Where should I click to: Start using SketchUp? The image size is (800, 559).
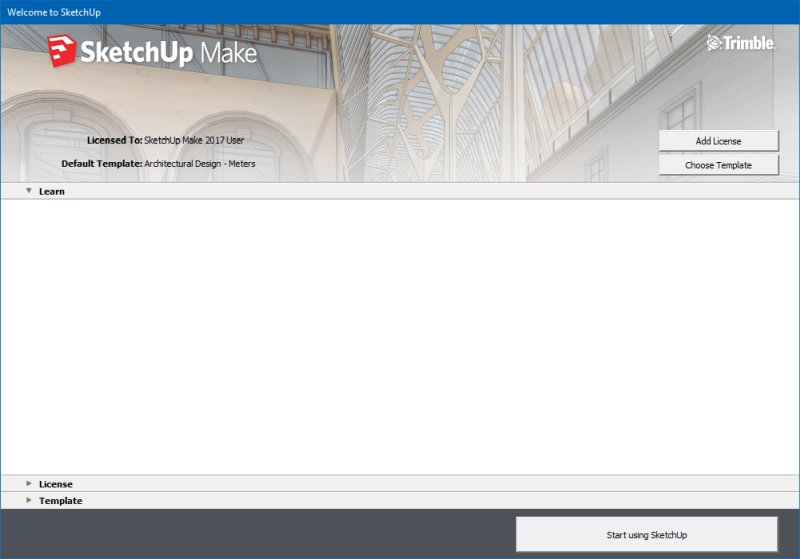(646, 535)
